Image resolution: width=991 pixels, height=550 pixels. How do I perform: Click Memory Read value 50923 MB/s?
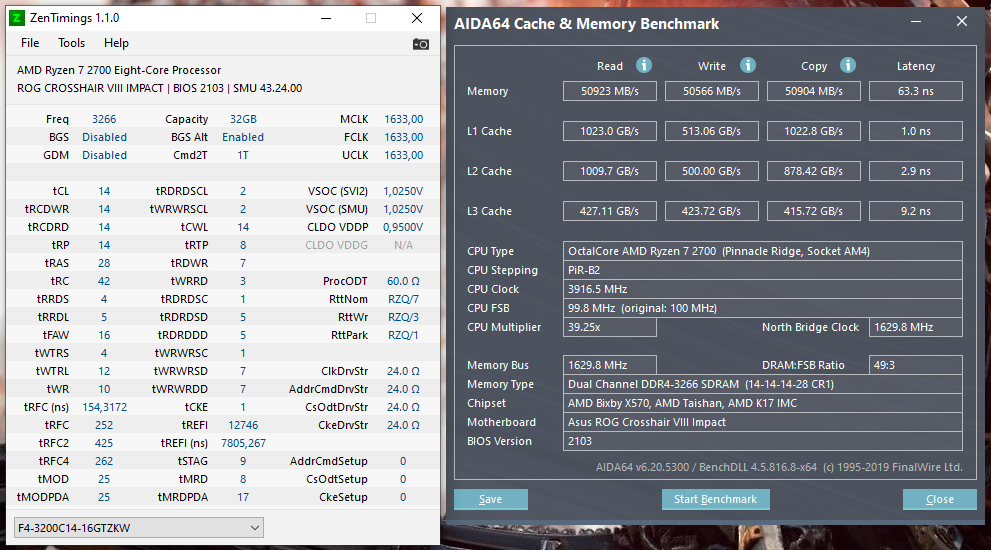click(x=610, y=91)
